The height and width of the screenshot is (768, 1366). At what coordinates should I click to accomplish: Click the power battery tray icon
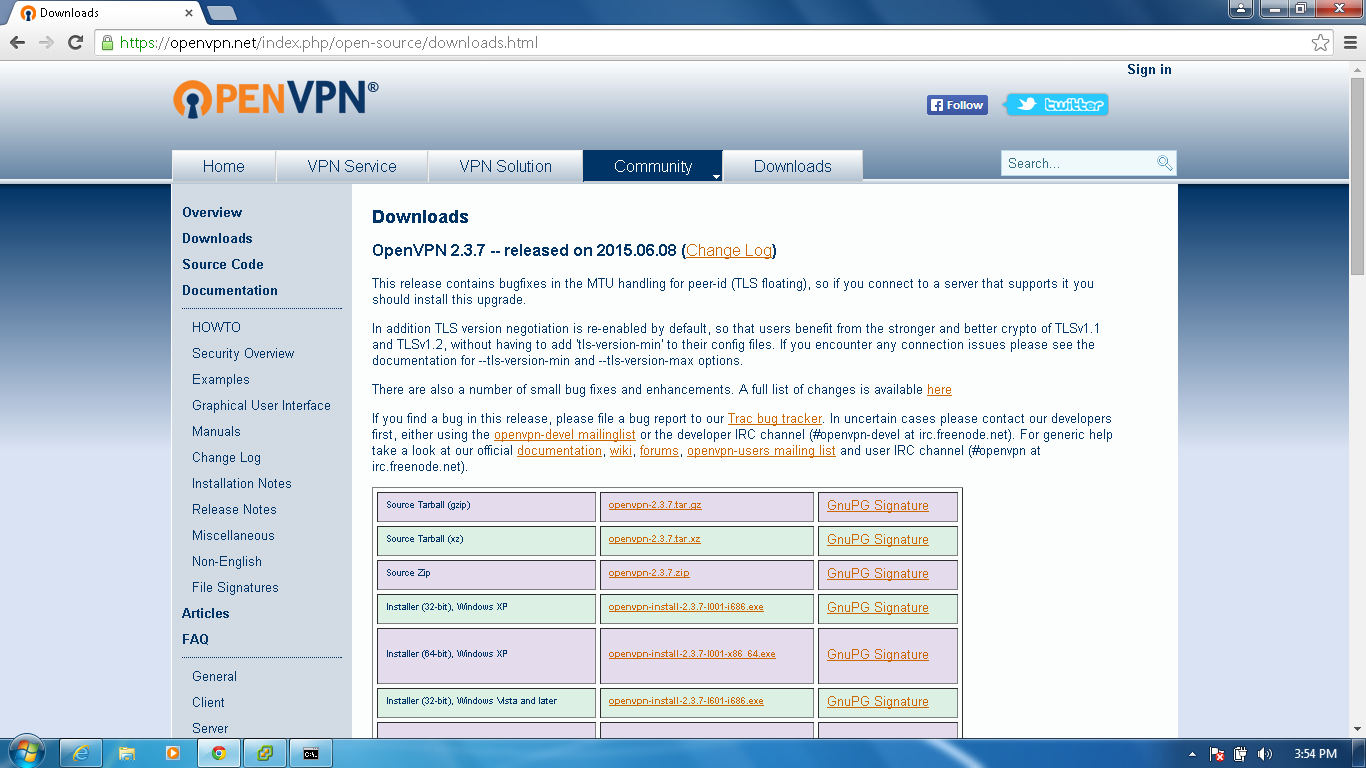1240,754
